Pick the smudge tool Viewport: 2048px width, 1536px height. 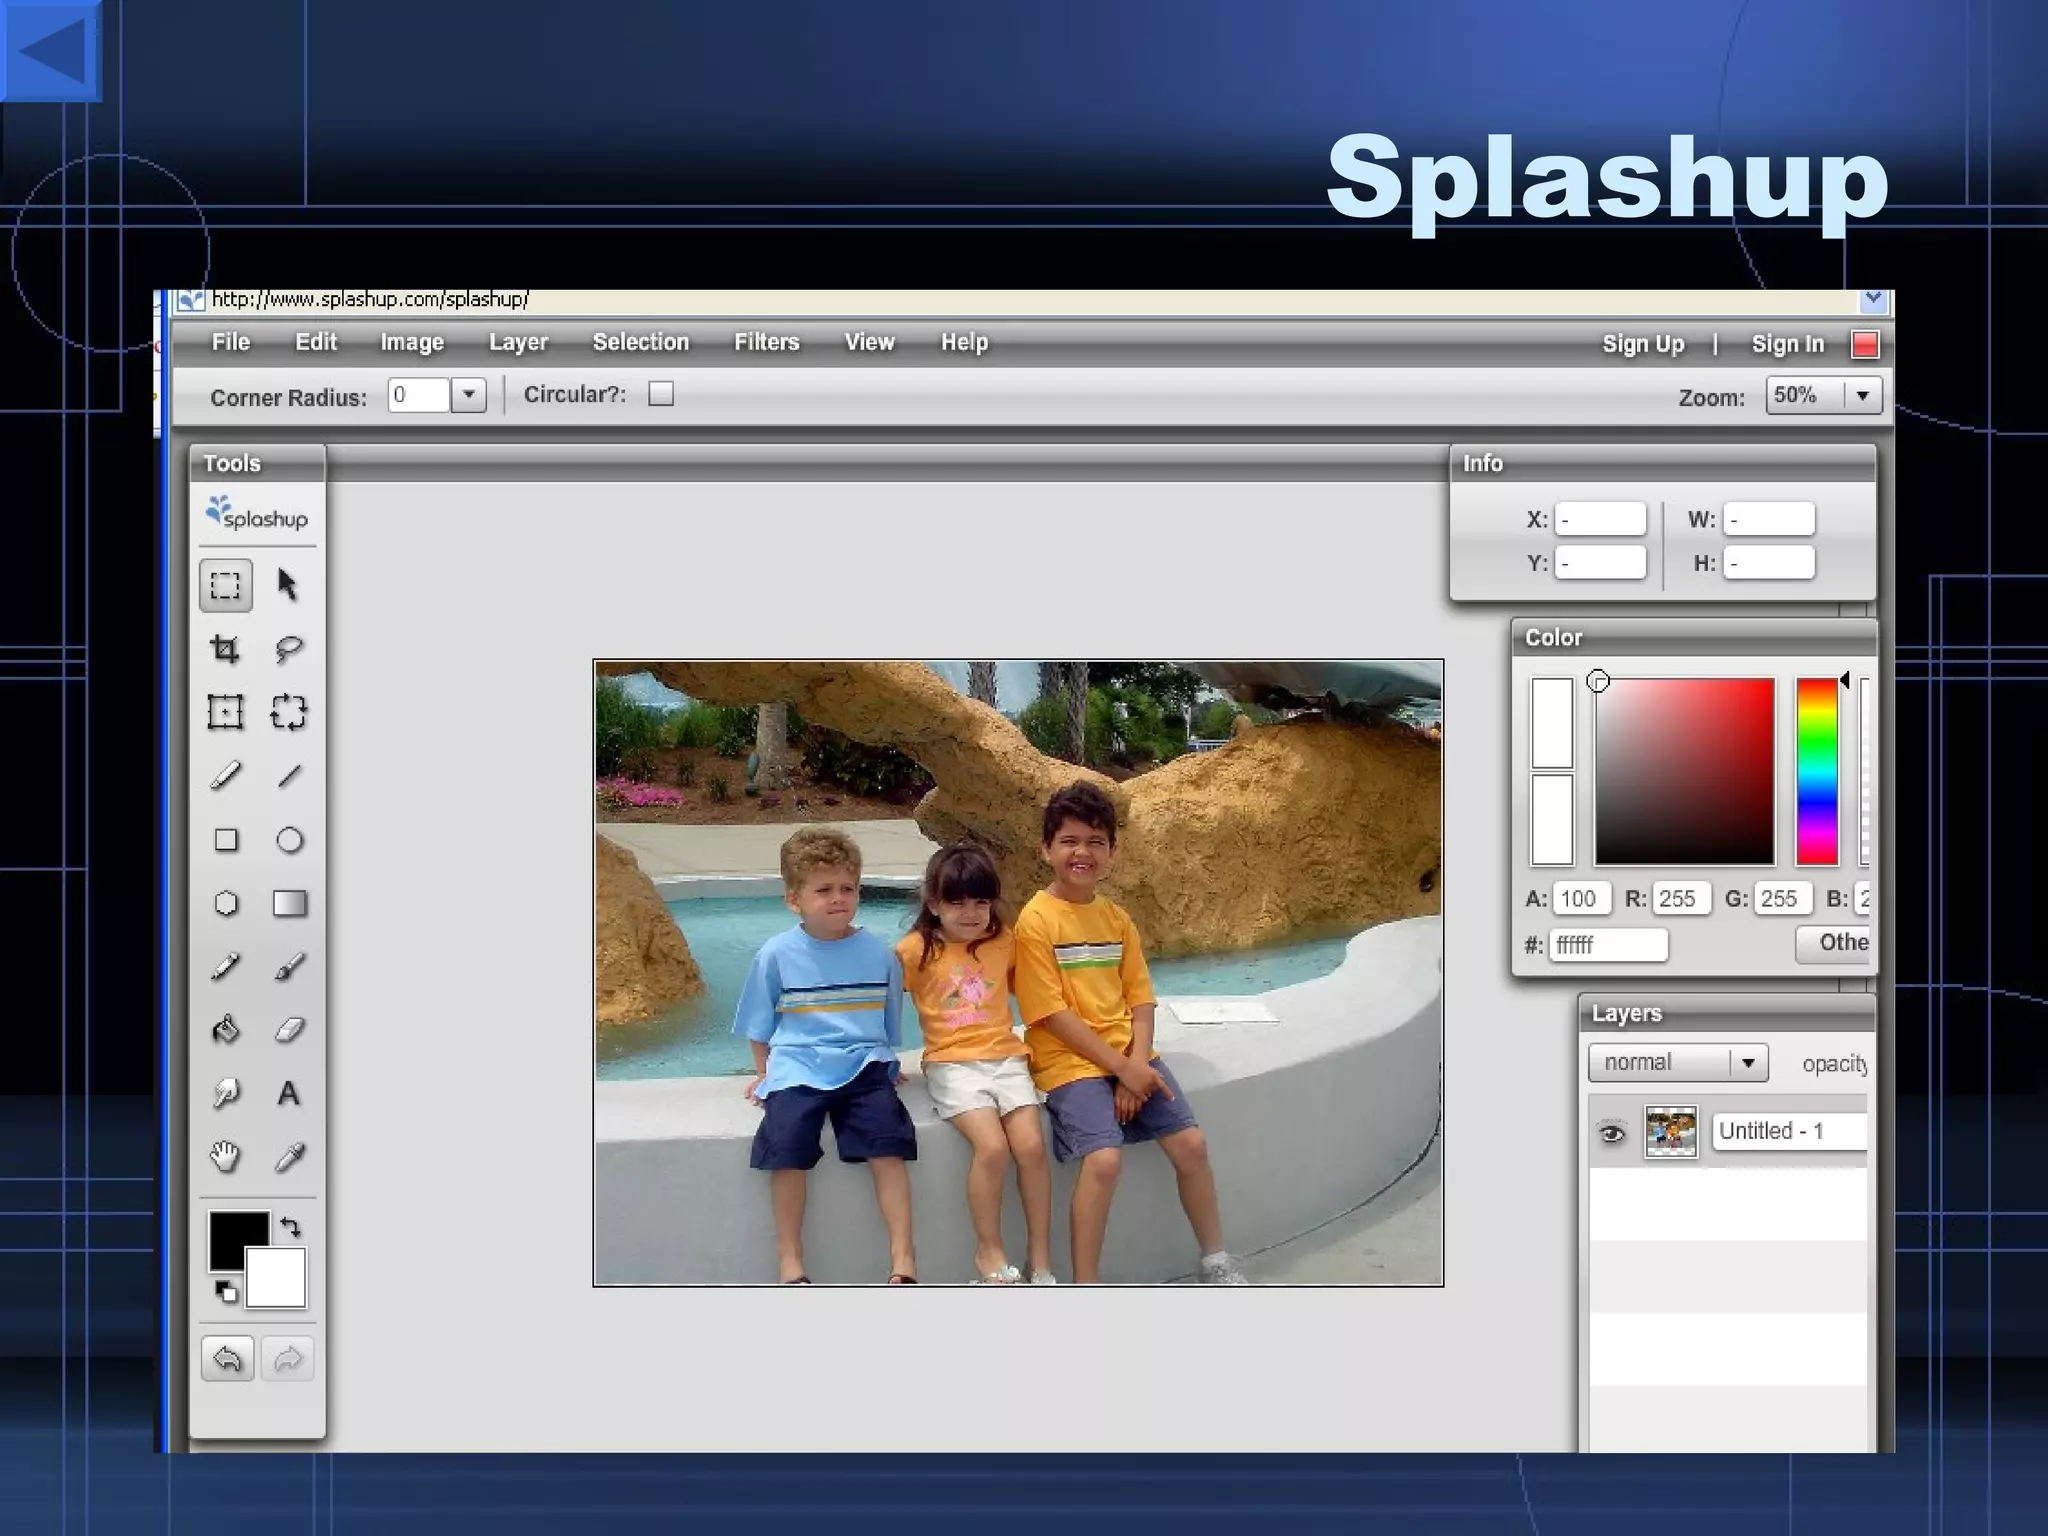click(226, 1093)
